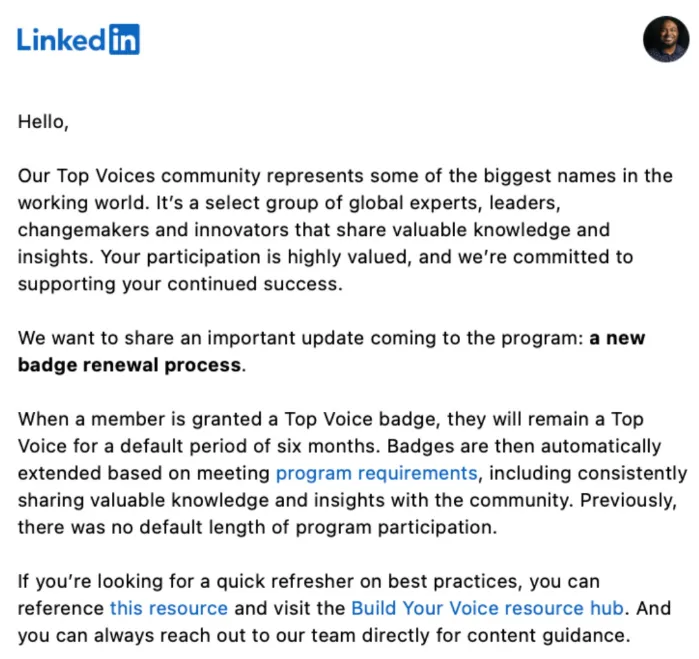Visit the Build Your Voice resource hub link
This screenshot has height=659, width=699.
tap(487, 608)
